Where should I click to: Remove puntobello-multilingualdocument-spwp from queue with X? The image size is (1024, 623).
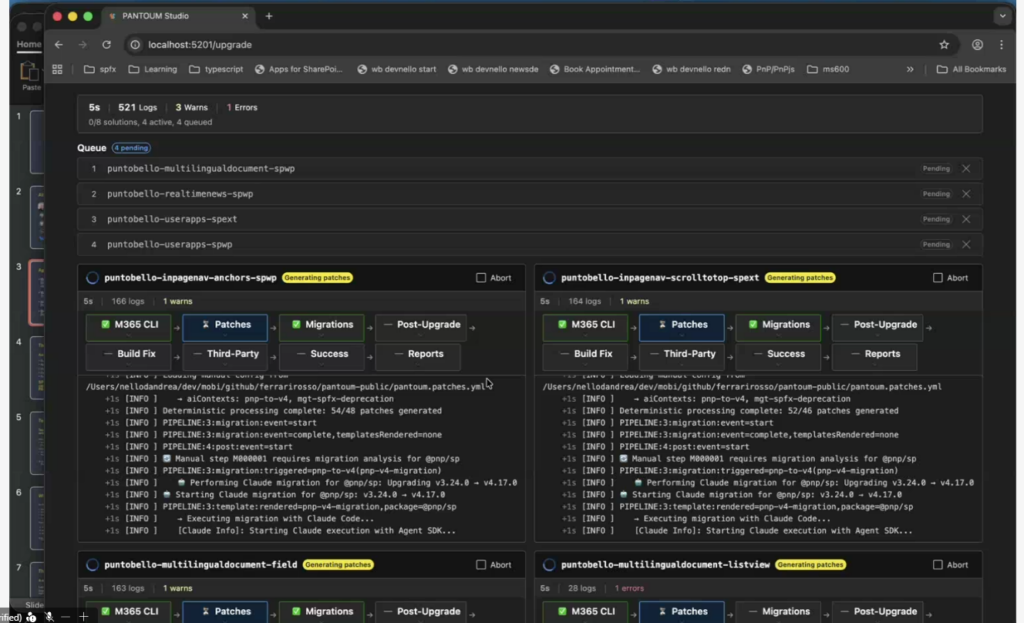(x=966, y=169)
